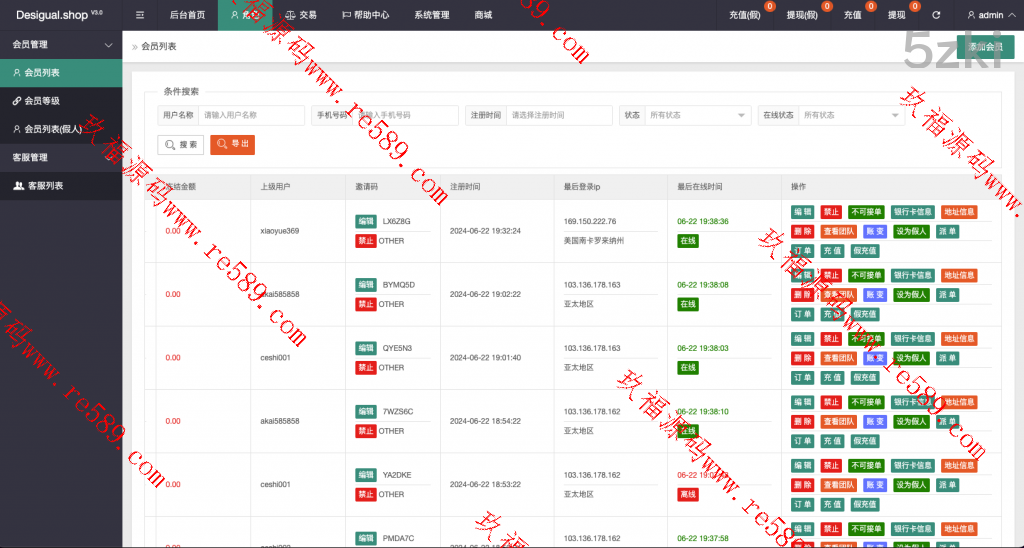This screenshot has height=548, width=1024.
Task: Open 会员列表(假人) in the sidebar
Action: tap(52, 129)
